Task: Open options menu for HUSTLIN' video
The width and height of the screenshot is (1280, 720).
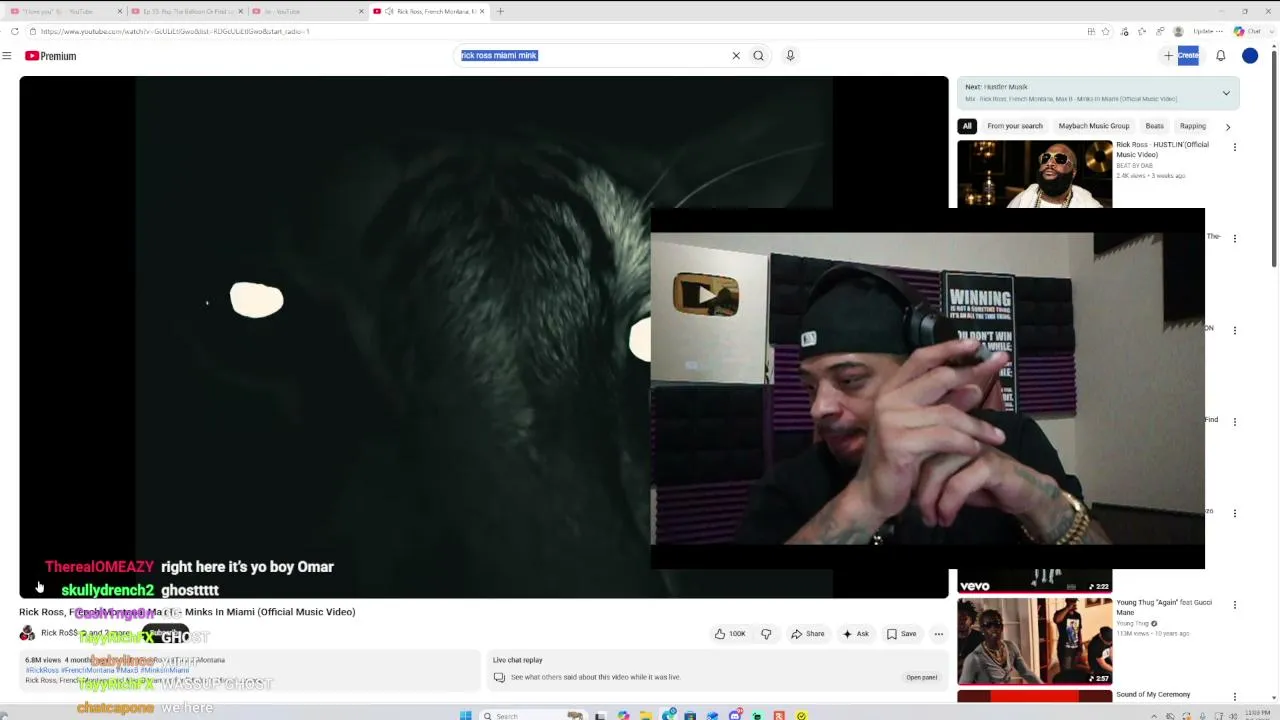Action: click(1235, 148)
